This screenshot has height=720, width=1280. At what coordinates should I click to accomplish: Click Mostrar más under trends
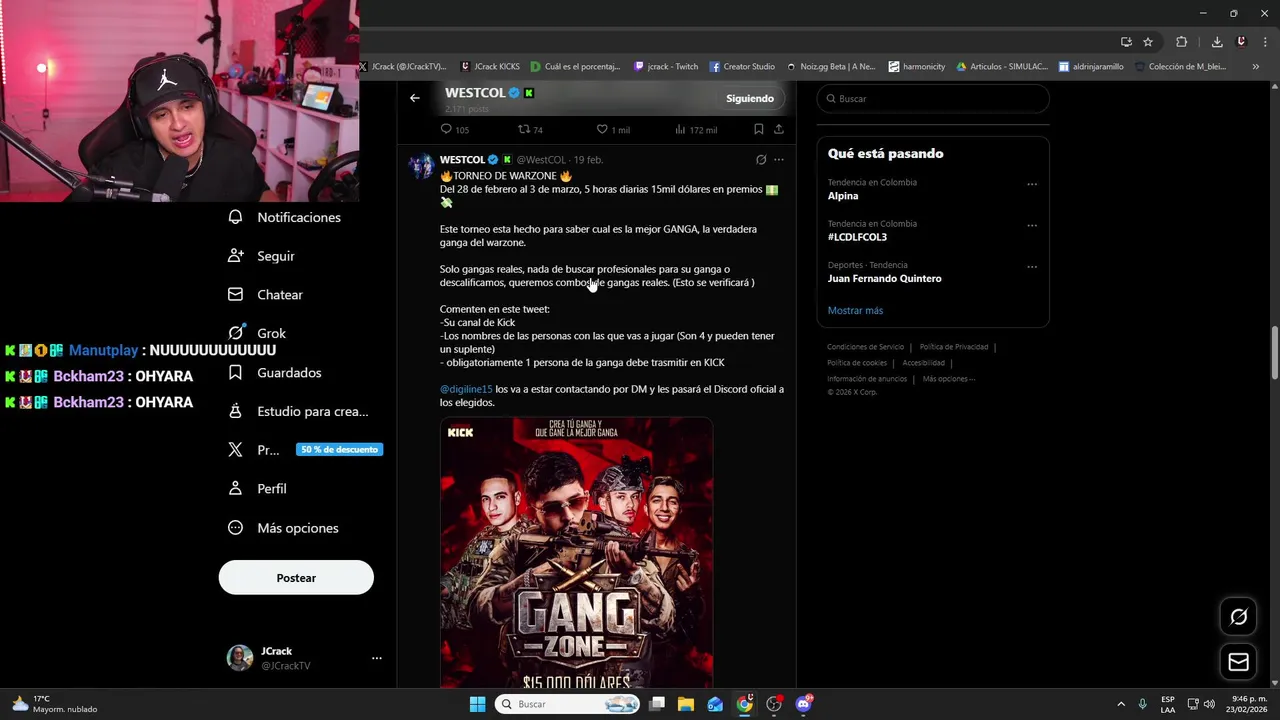(855, 310)
